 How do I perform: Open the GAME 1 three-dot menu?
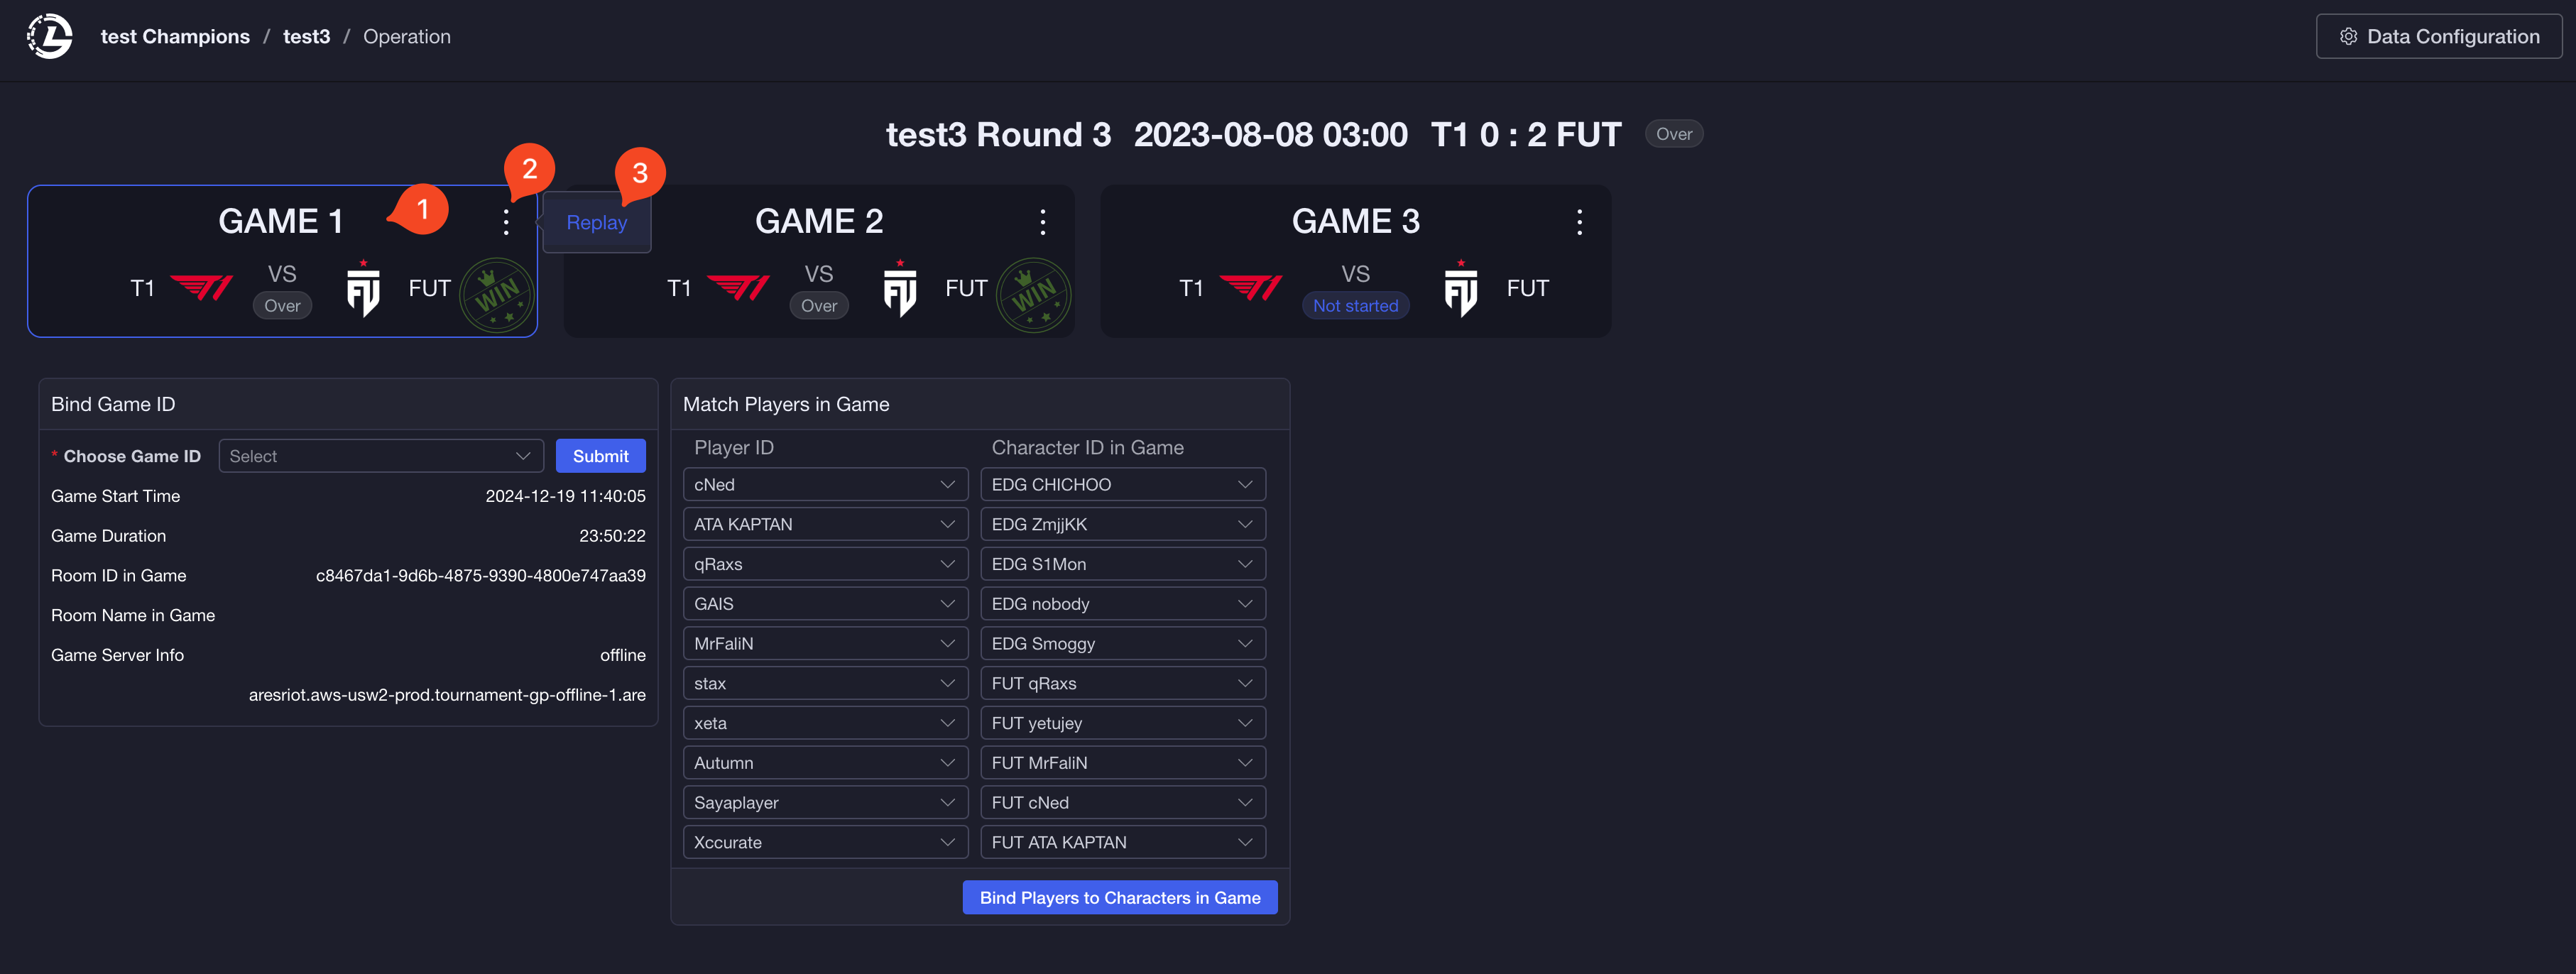[506, 221]
